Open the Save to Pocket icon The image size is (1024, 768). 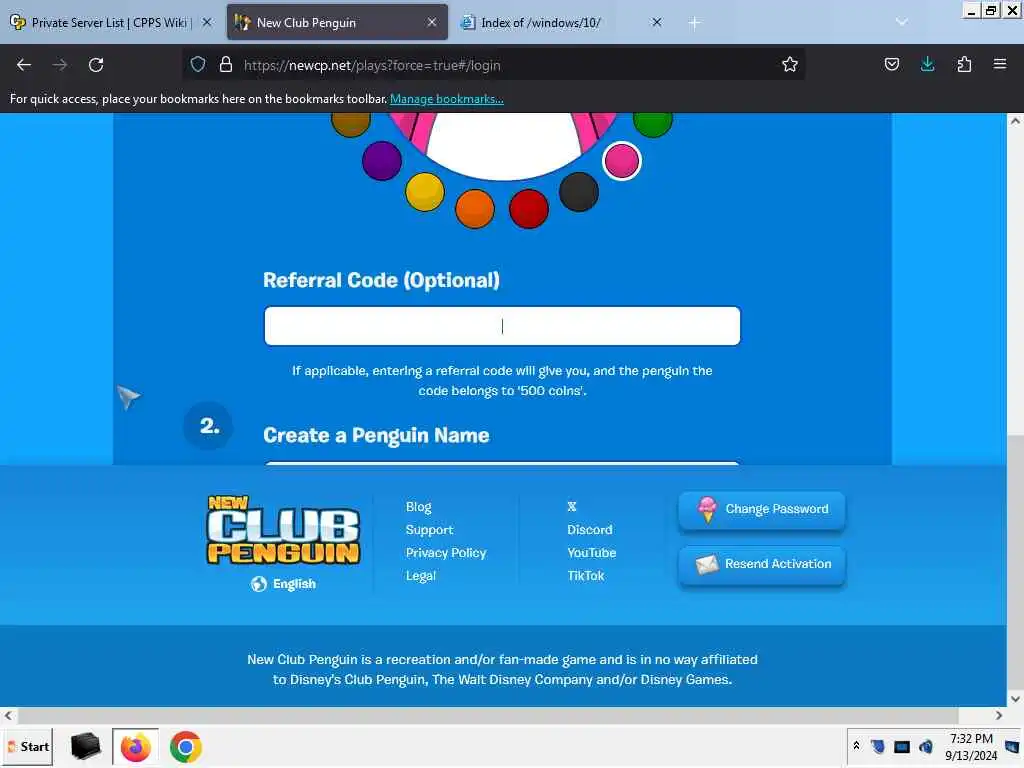pos(892,64)
